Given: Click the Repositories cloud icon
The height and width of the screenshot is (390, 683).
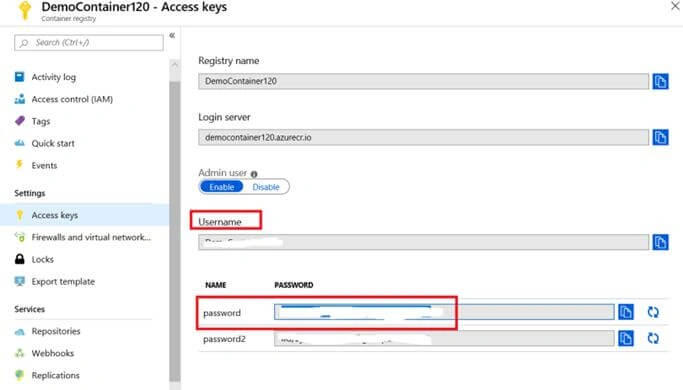Looking at the screenshot, I should (20, 332).
